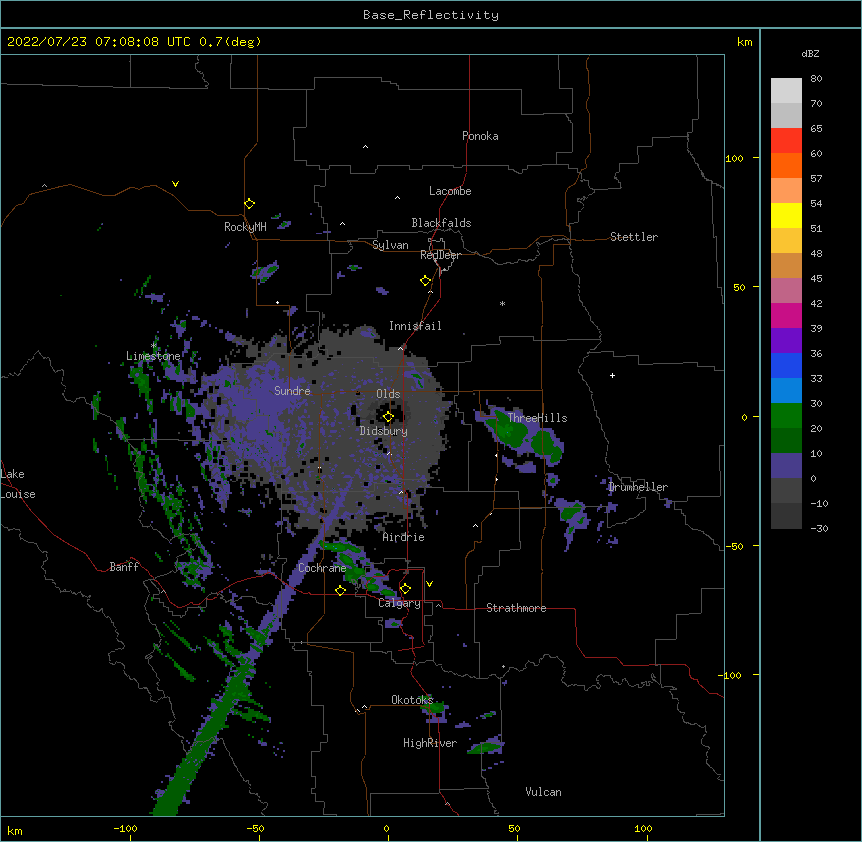Select the bright green legend swatch below 30
This screenshot has width=862, height=842.
click(x=786, y=416)
